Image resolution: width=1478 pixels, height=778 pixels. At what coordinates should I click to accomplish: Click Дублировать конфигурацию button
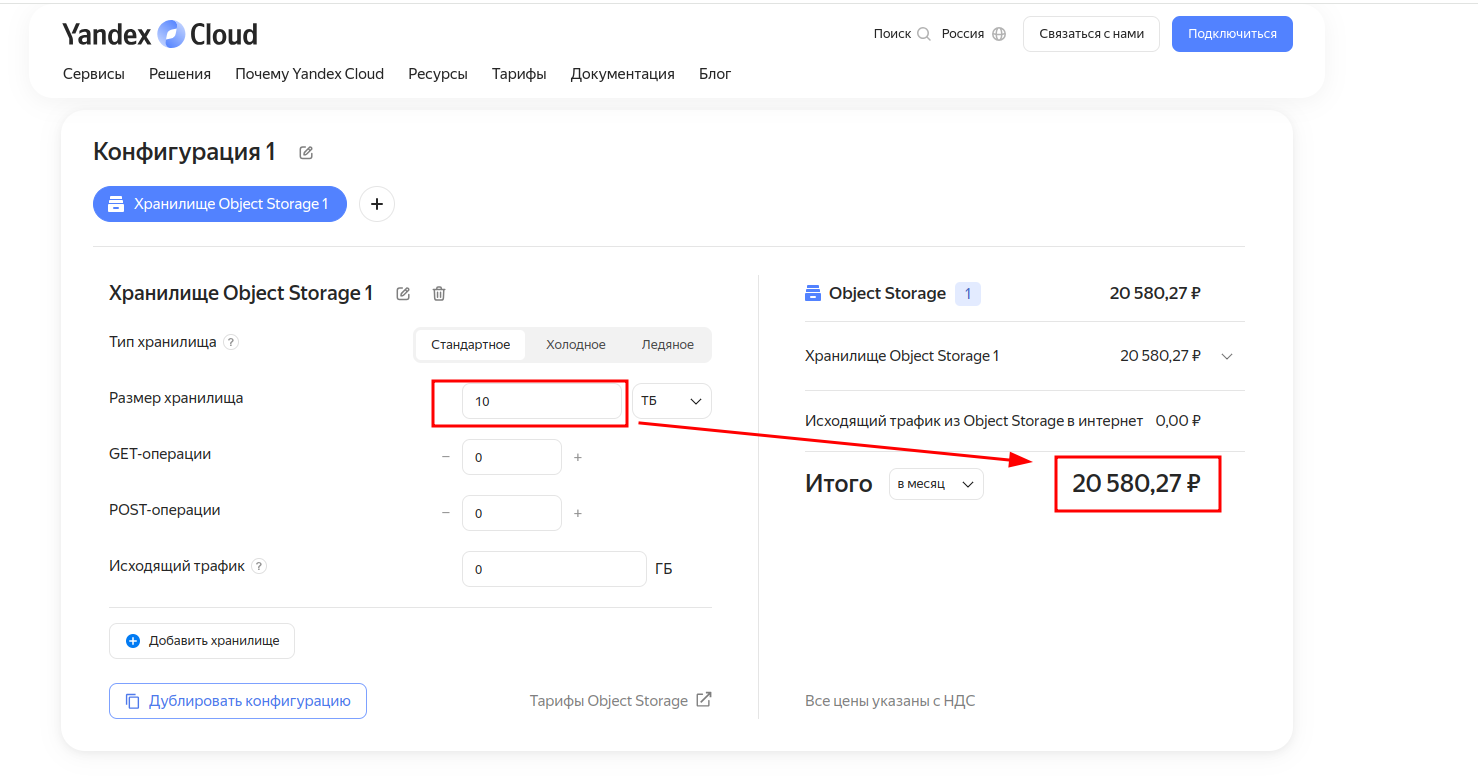[238, 701]
